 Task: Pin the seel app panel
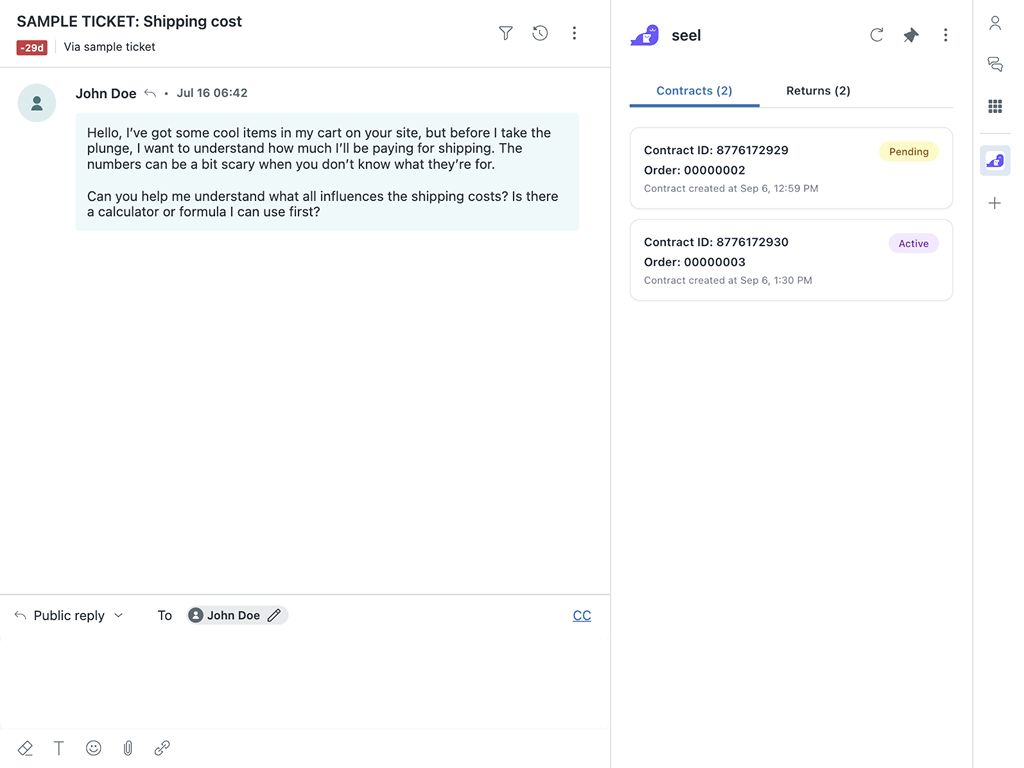911,35
